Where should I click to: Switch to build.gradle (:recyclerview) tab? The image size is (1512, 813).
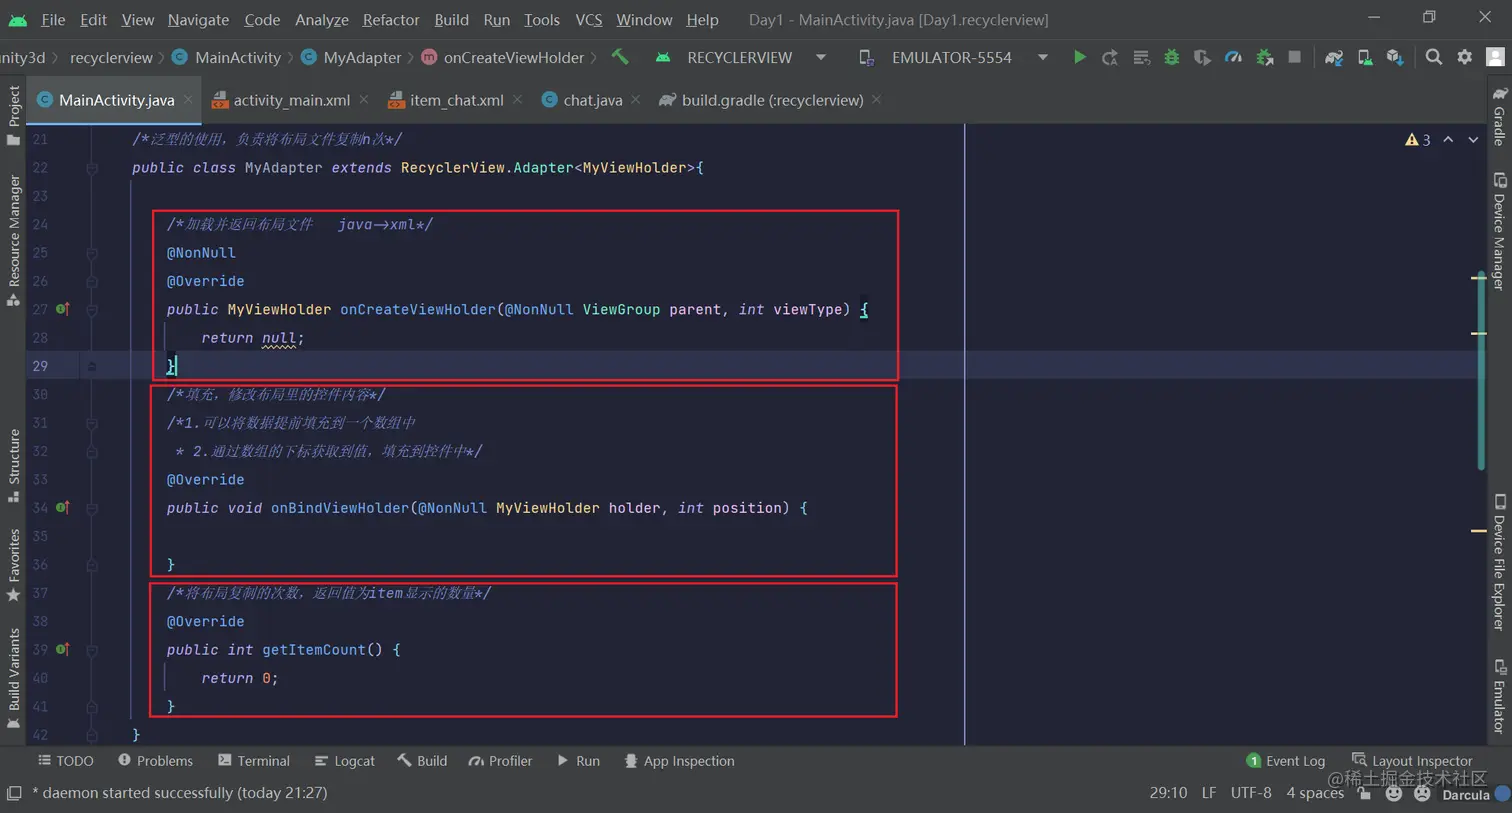pyautogui.click(x=772, y=100)
